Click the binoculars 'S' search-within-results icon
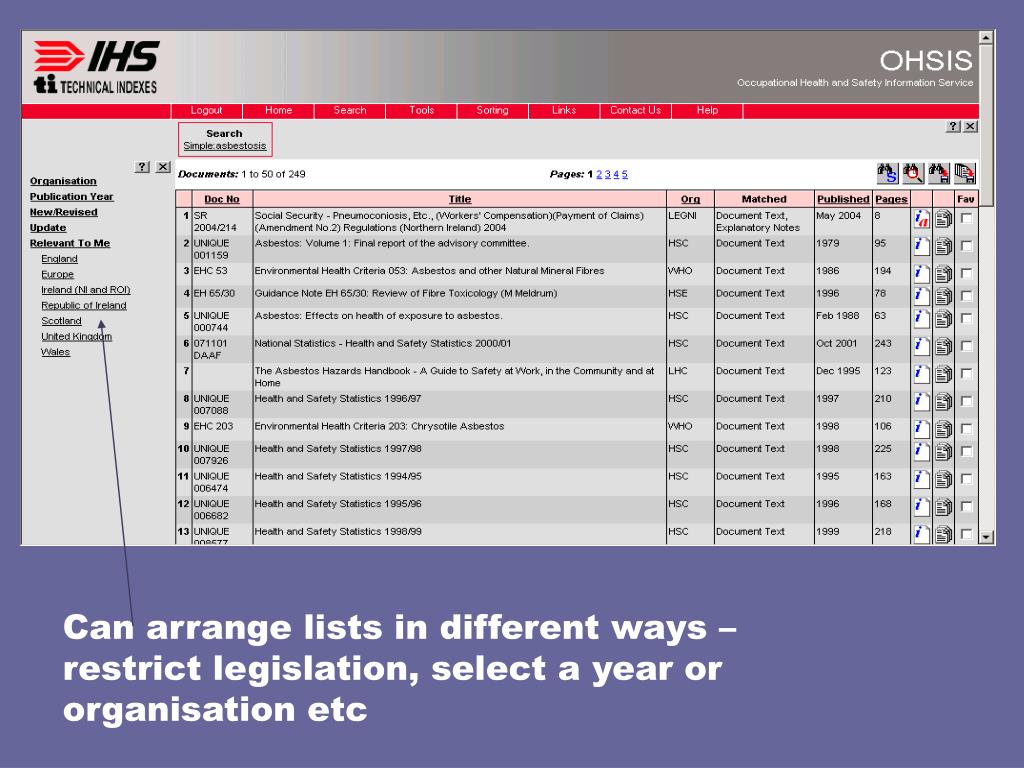This screenshot has height=768, width=1024. point(887,174)
